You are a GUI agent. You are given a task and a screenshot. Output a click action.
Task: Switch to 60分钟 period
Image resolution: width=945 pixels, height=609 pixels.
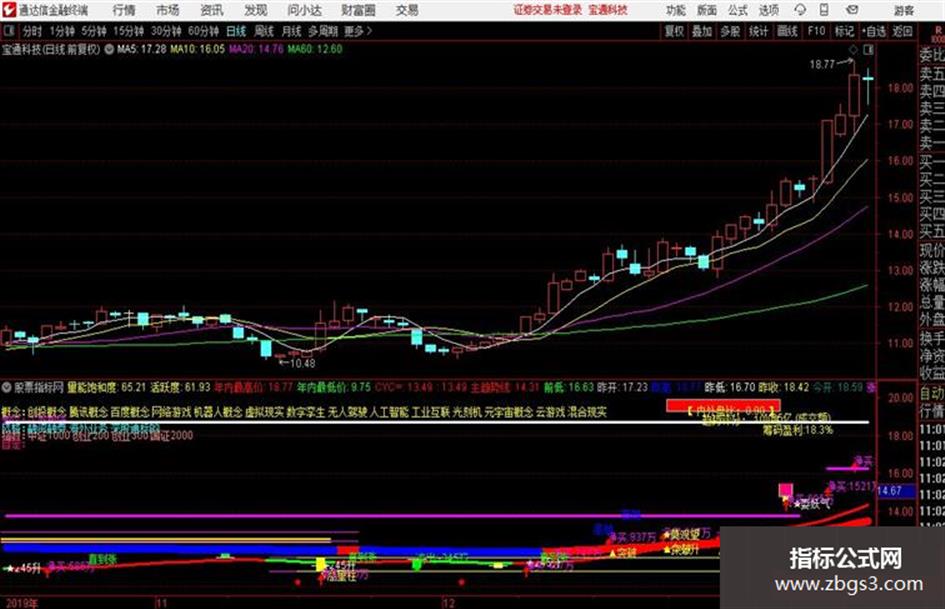coord(203,31)
